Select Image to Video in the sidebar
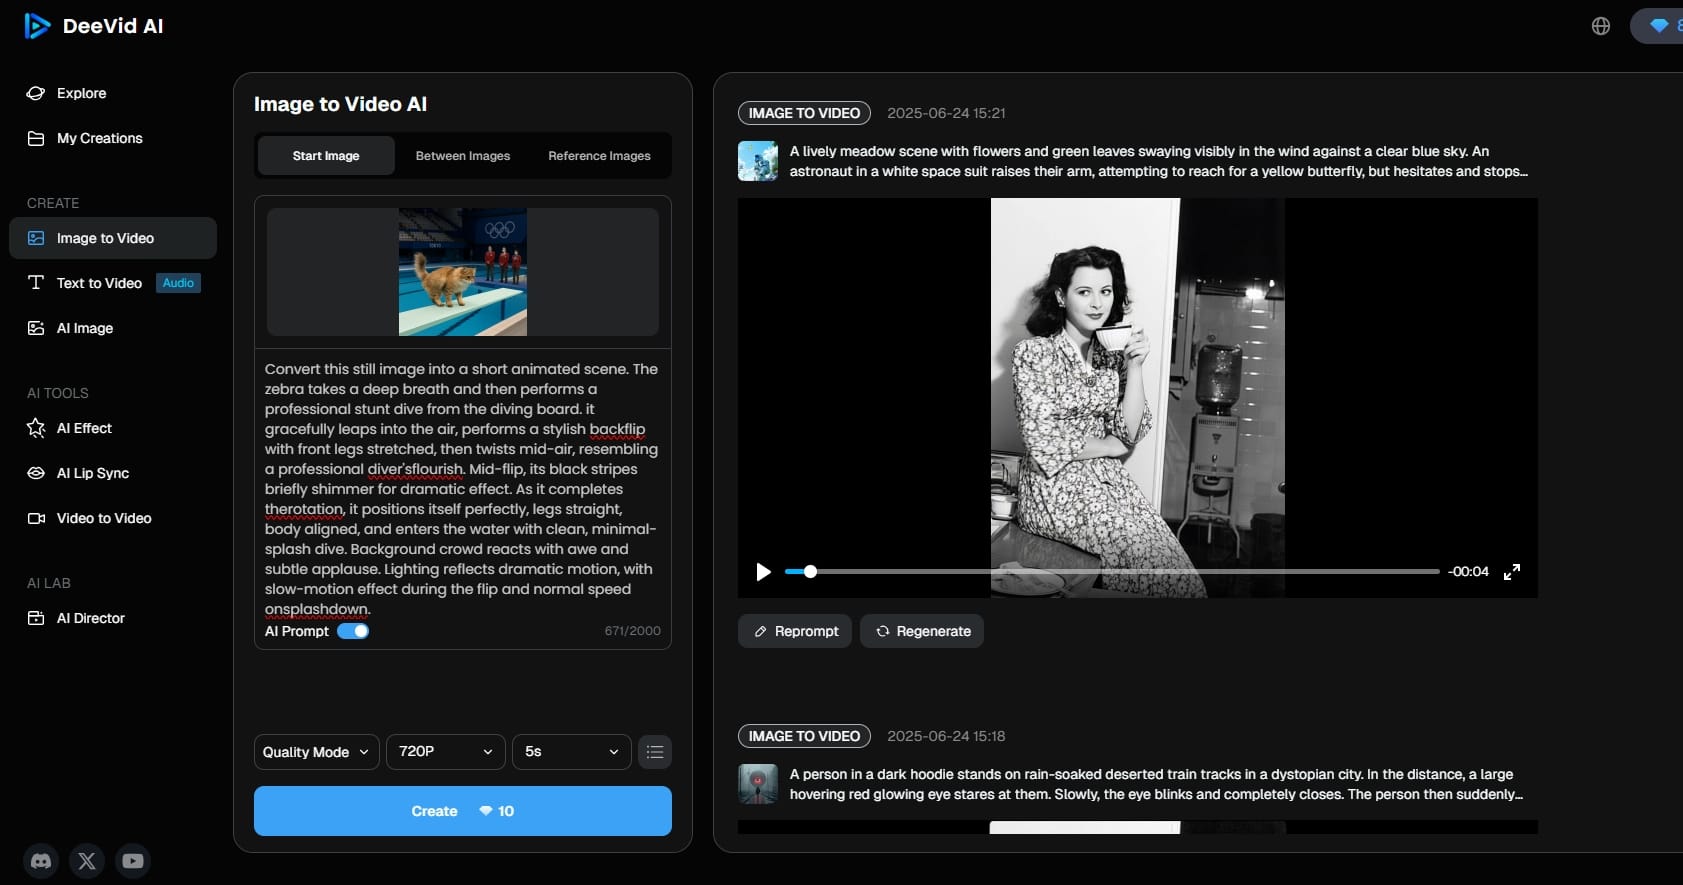 coord(113,238)
